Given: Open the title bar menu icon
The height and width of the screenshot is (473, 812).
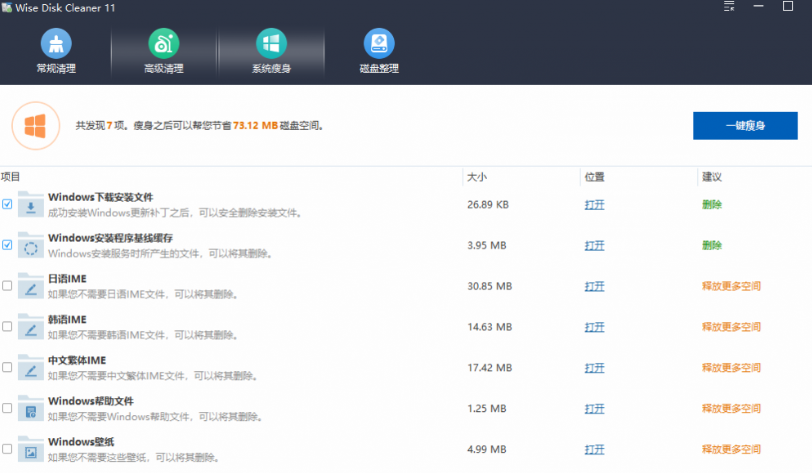Looking at the screenshot, I should (729, 7).
